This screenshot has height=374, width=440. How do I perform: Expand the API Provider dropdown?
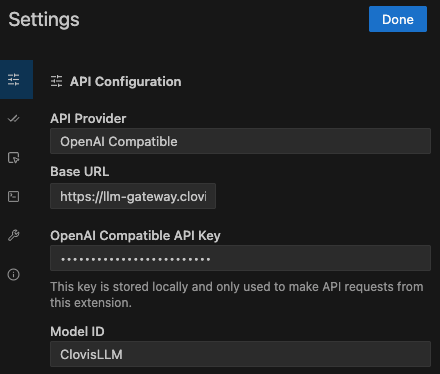(240, 141)
